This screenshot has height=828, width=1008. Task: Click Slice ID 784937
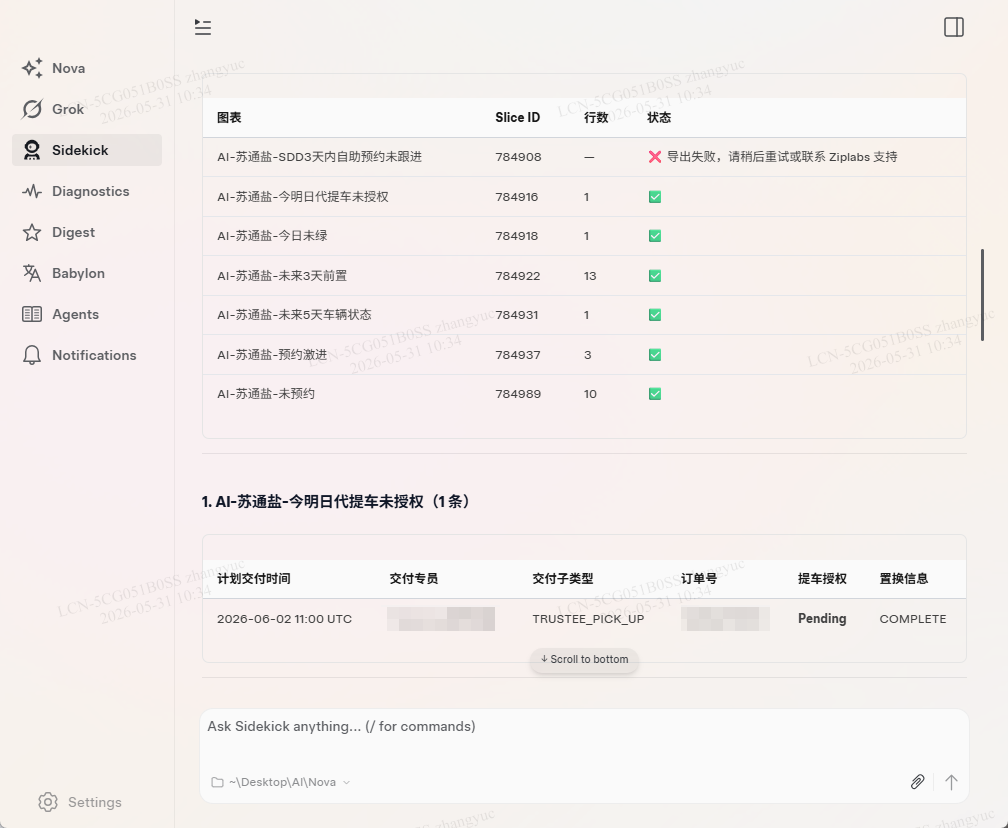click(518, 355)
